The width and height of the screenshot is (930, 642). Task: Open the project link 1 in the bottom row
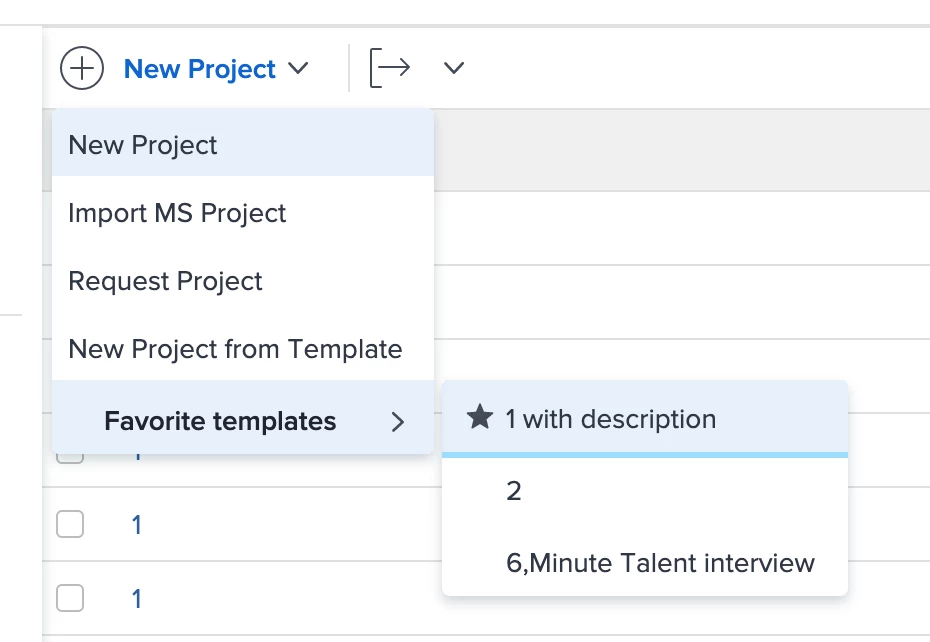(x=137, y=599)
